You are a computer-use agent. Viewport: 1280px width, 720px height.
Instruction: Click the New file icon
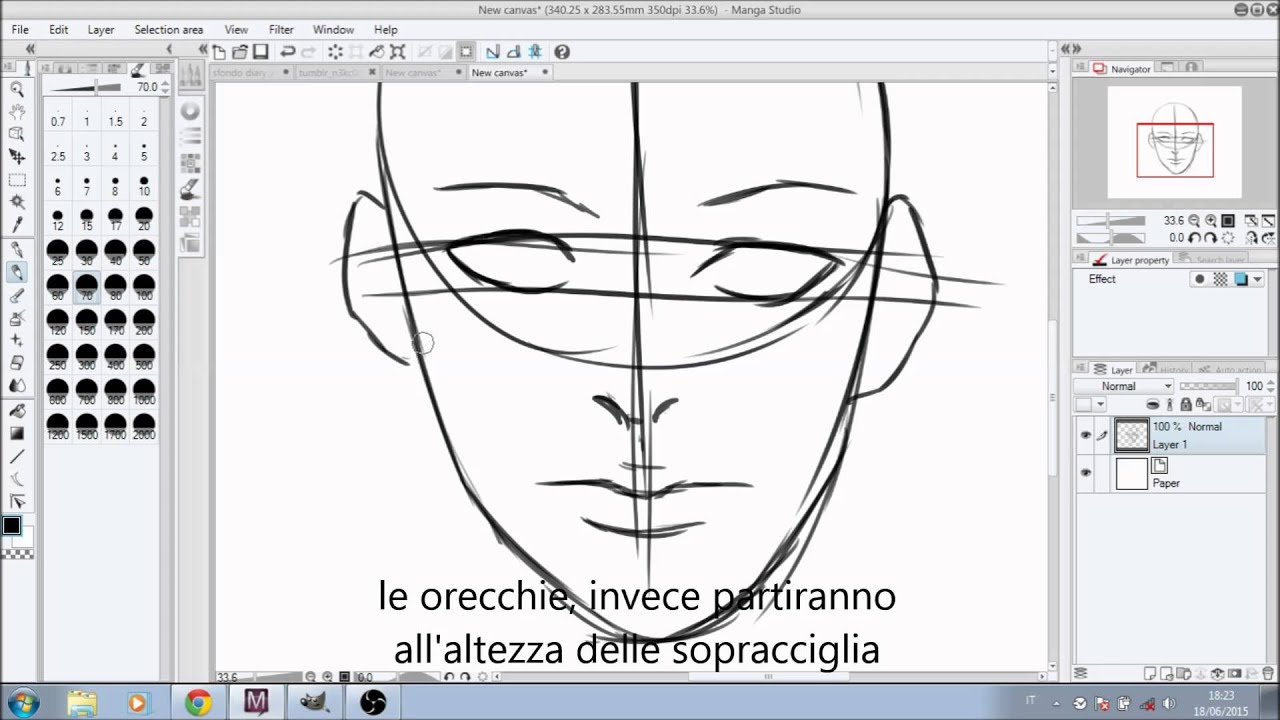pos(219,52)
